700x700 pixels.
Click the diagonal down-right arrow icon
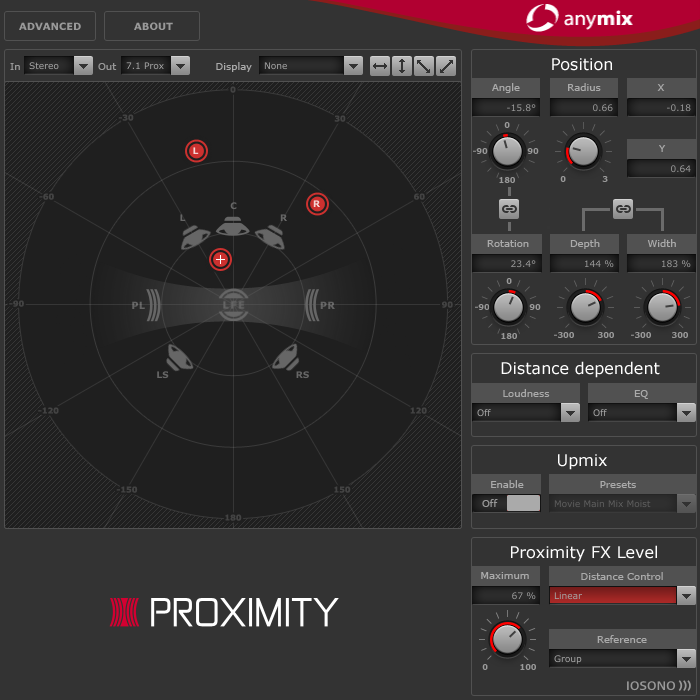tap(424, 66)
